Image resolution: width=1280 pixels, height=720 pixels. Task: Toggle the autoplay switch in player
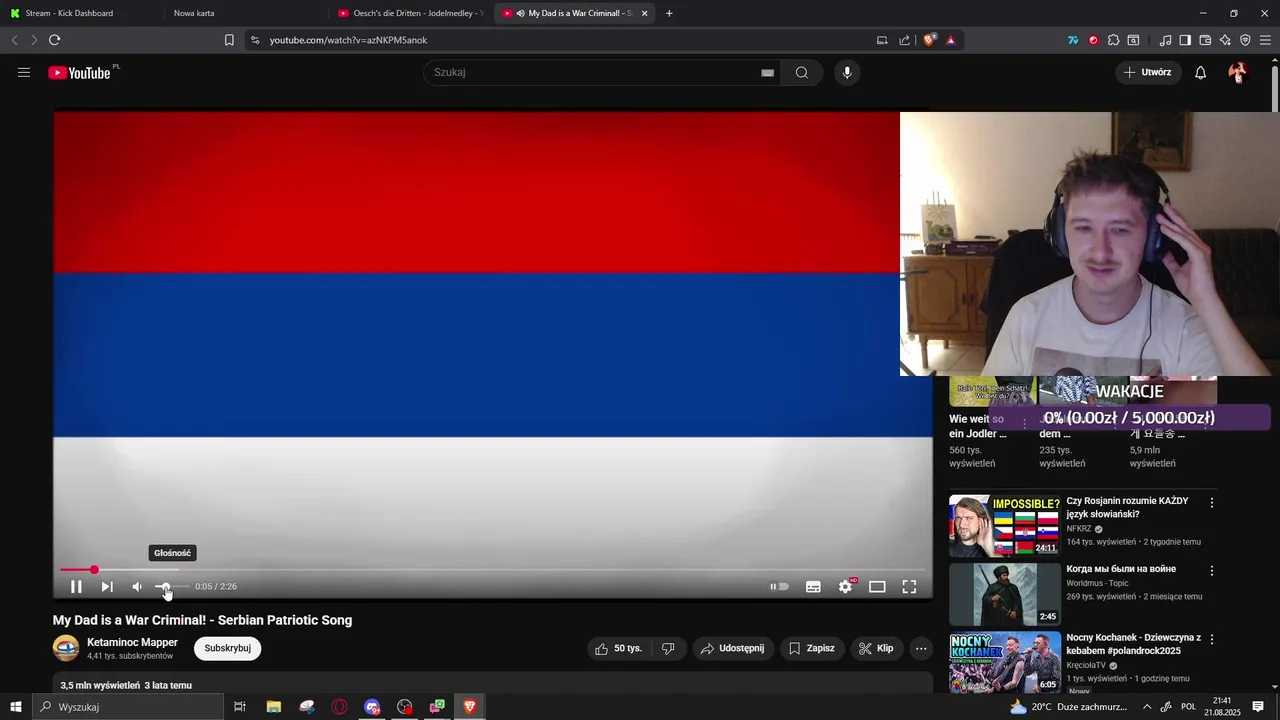pos(779,587)
